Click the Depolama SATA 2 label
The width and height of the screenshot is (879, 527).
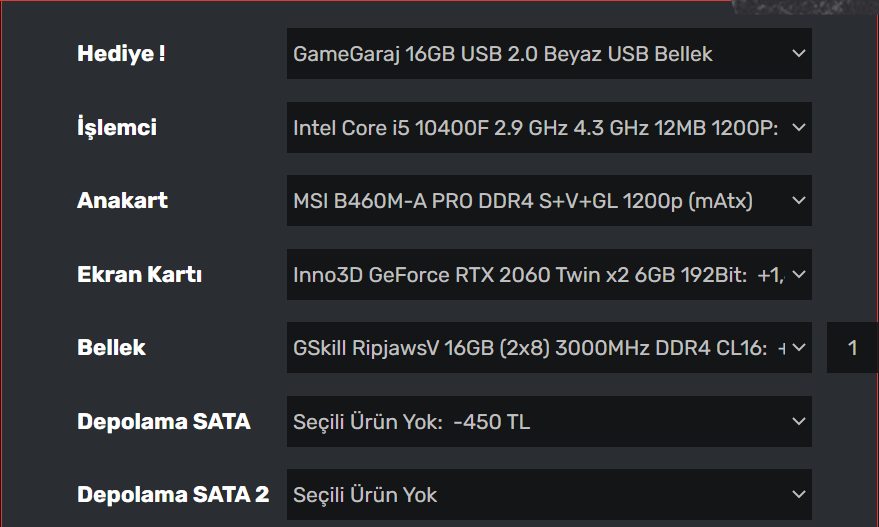coord(173,495)
